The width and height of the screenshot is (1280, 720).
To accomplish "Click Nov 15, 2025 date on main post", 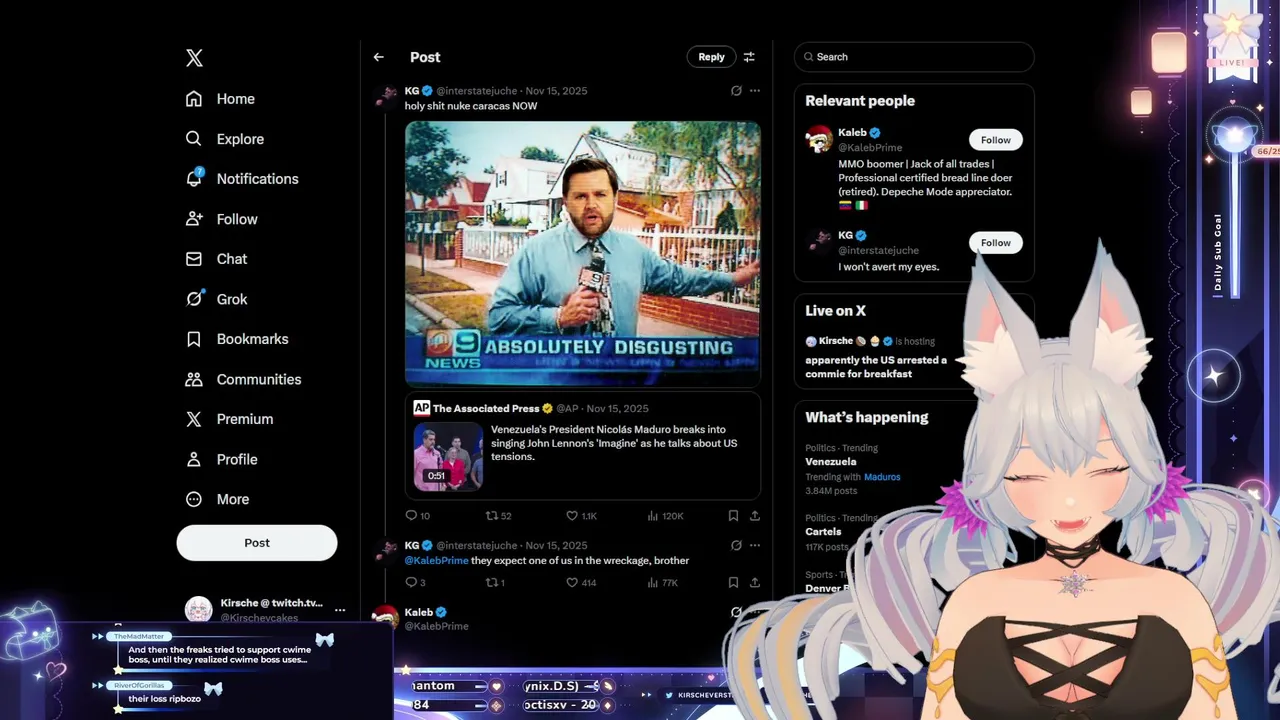I will 557,91.
